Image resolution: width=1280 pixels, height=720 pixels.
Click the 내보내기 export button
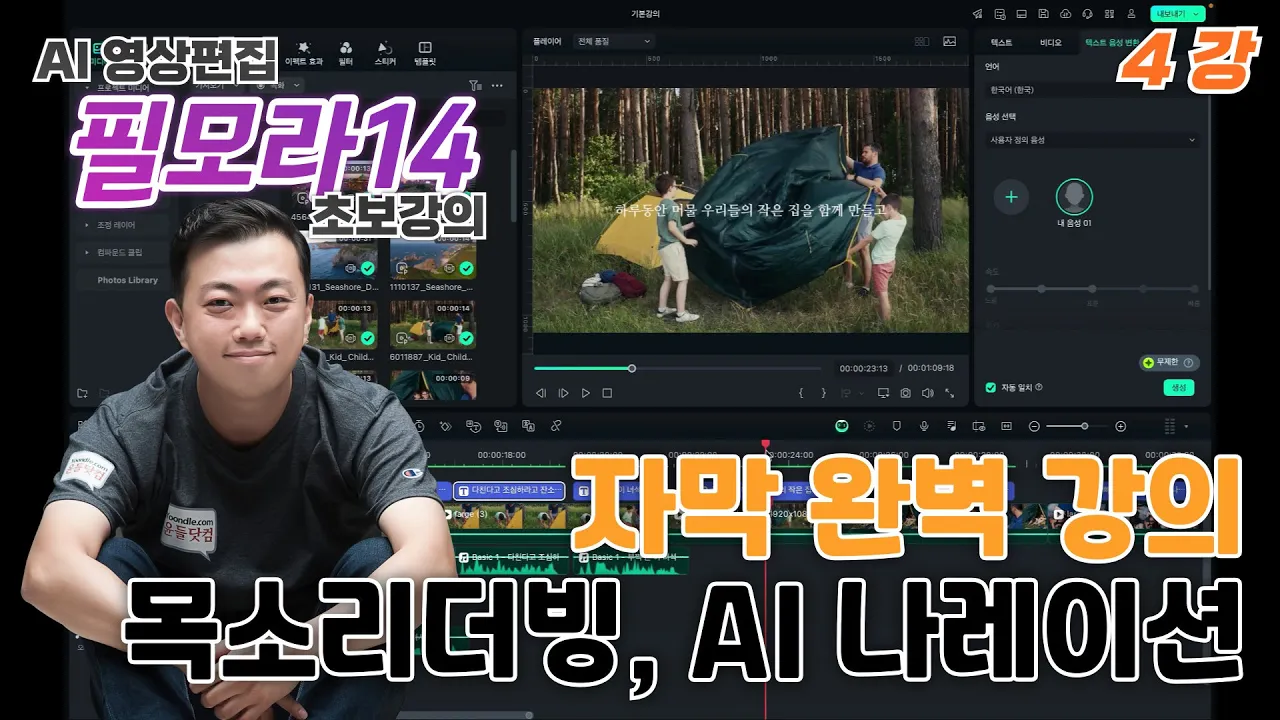pos(1176,14)
